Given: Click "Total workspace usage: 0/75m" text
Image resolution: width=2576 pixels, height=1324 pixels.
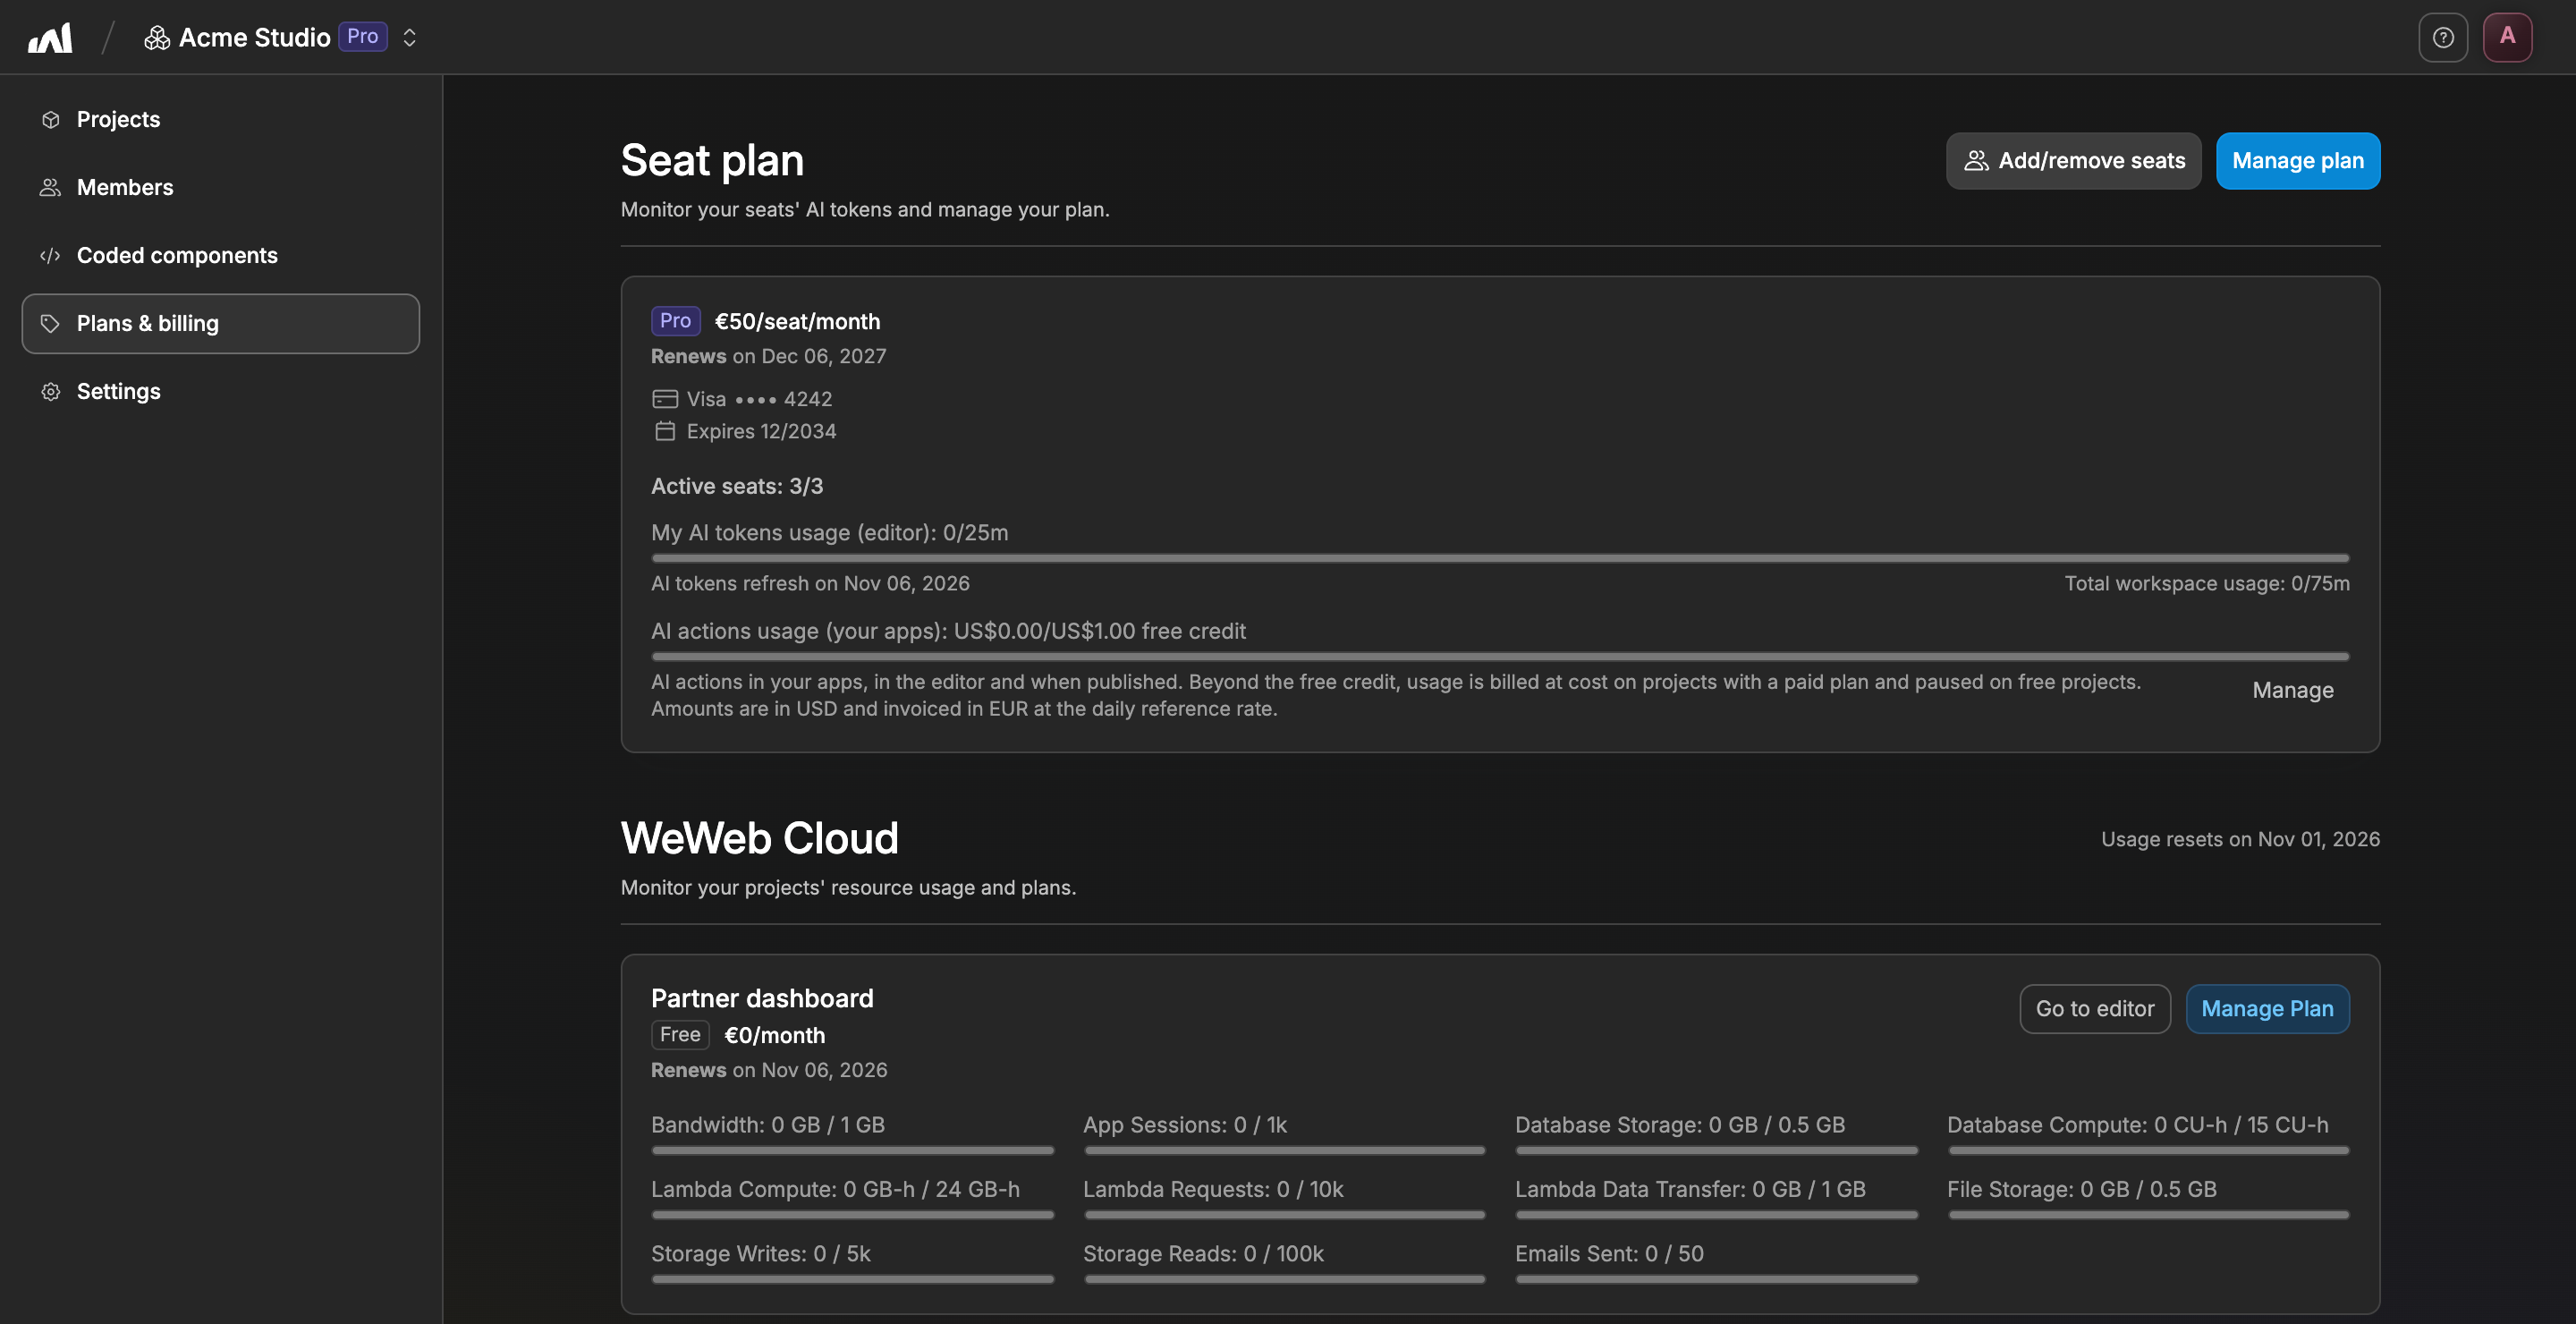Looking at the screenshot, I should (2207, 583).
